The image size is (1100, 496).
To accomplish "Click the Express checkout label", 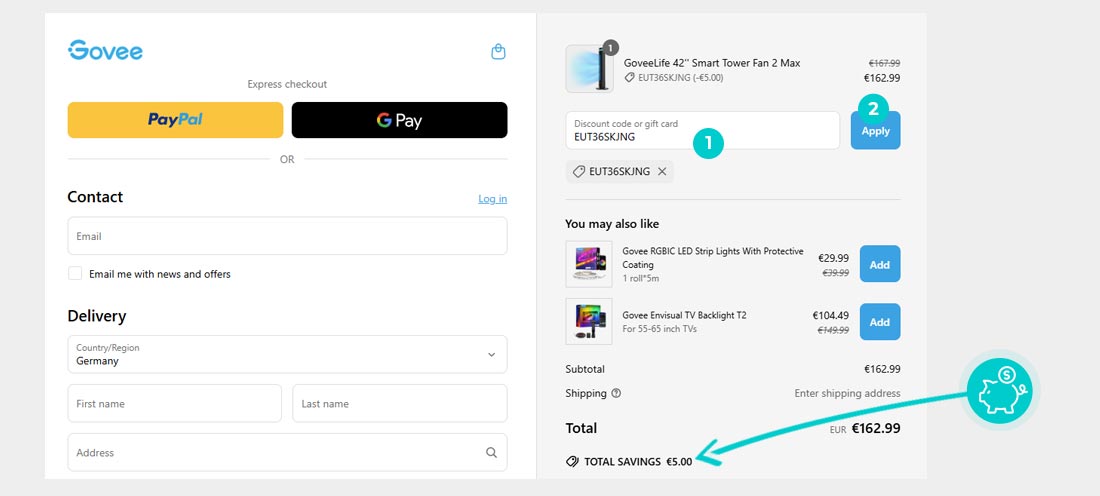I will pyautogui.click(x=287, y=84).
